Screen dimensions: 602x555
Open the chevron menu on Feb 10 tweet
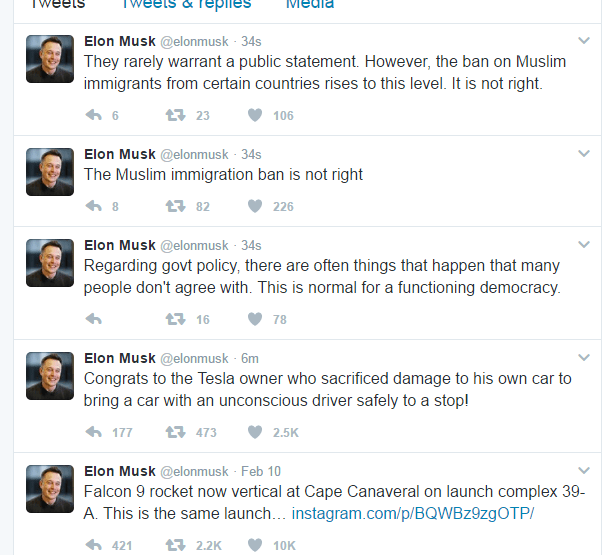coord(584,470)
